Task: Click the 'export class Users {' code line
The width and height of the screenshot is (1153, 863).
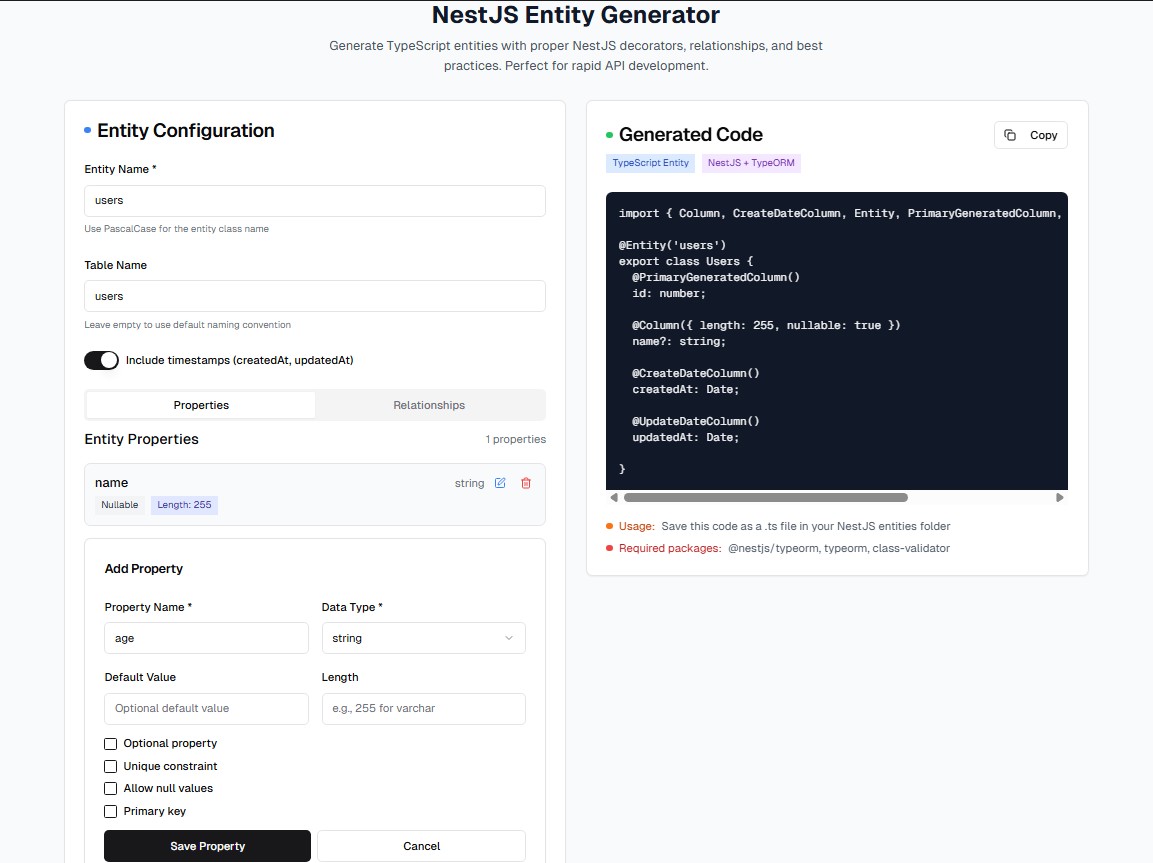Action: (686, 262)
